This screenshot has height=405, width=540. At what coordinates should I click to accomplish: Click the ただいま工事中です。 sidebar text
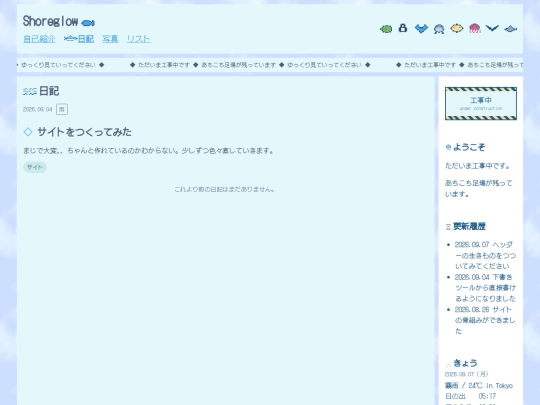(x=478, y=166)
